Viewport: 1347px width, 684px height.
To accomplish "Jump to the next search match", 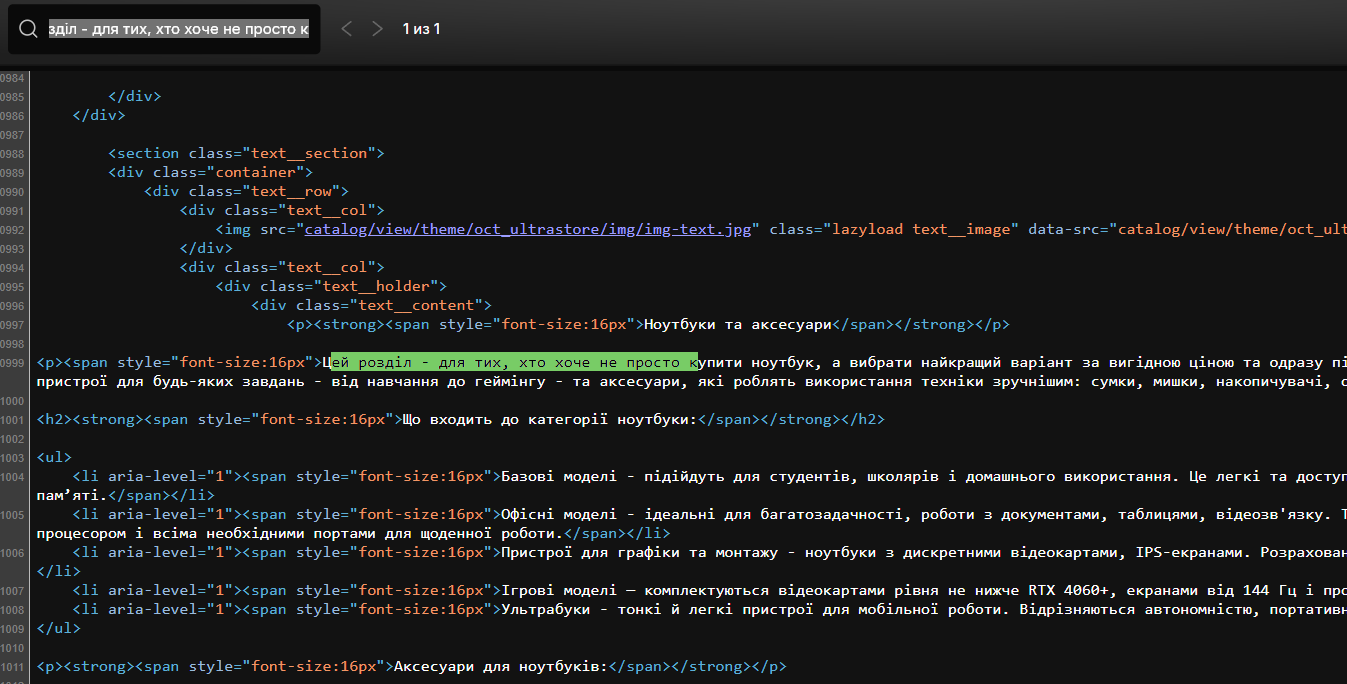I will pyautogui.click(x=377, y=29).
